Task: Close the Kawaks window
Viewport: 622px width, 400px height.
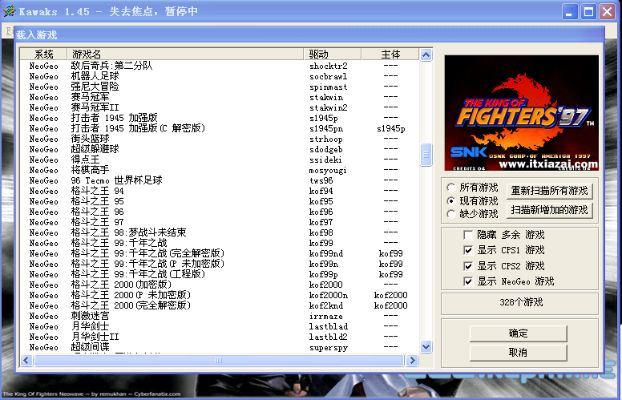Action: point(607,12)
